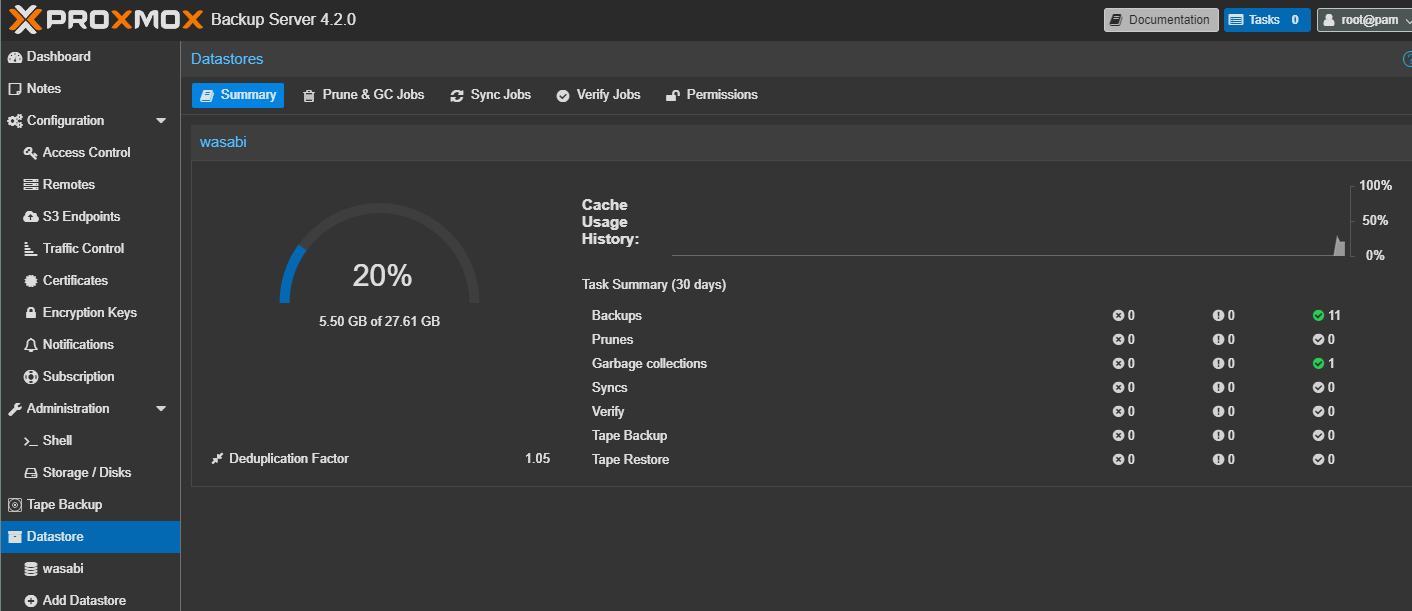Click the Notifications bell icon

(x=31, y=345)
